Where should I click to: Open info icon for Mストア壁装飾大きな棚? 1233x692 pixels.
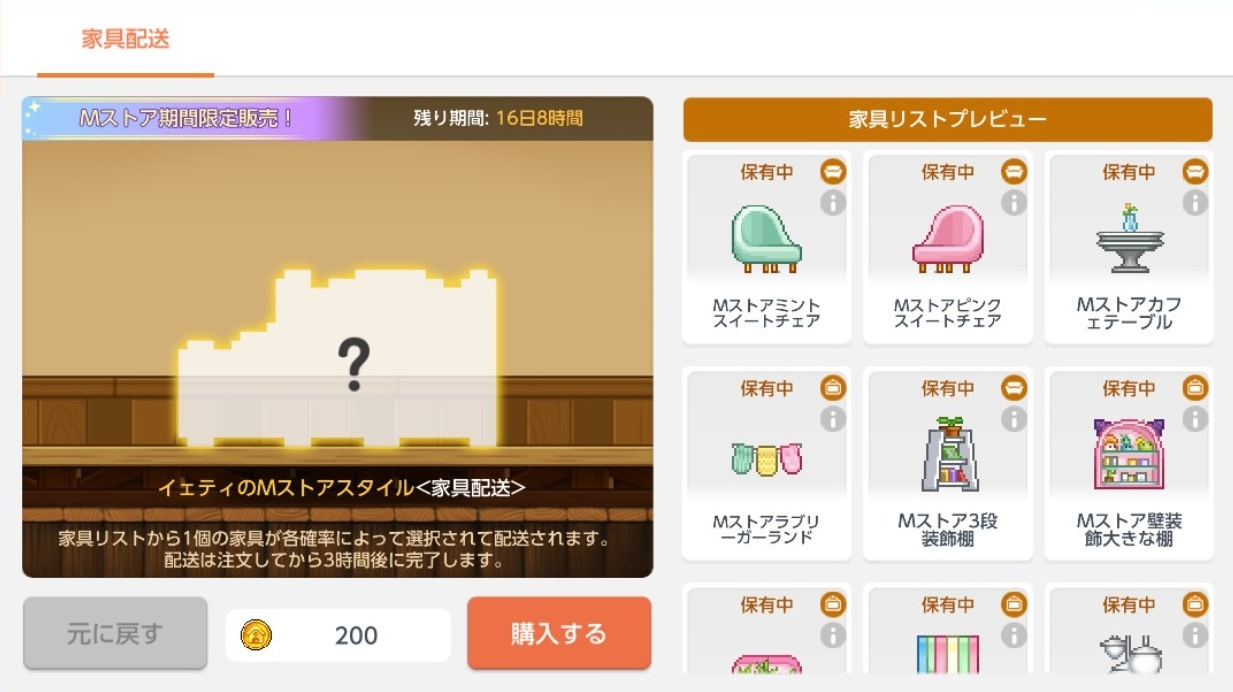click(x=1195, y=419)
